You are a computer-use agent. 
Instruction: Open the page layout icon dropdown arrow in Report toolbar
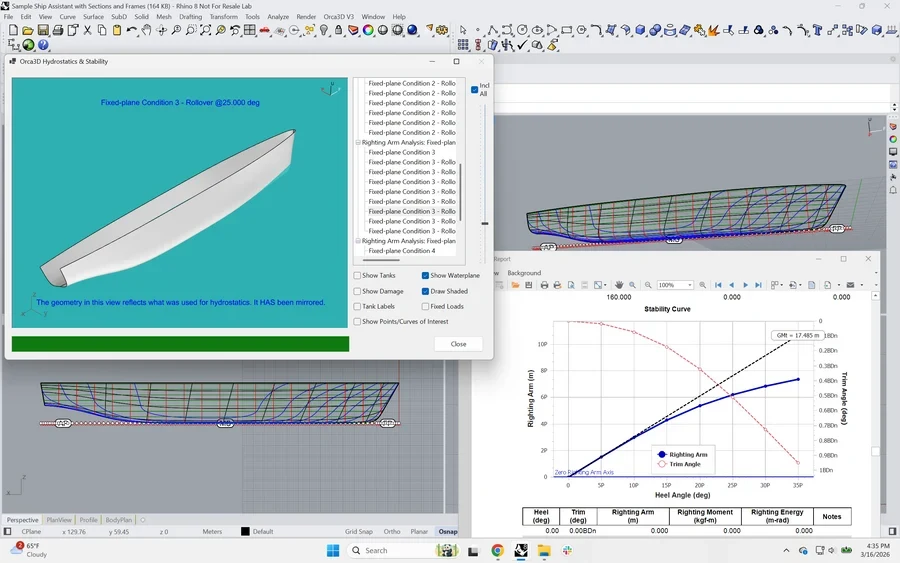point(781,285)
